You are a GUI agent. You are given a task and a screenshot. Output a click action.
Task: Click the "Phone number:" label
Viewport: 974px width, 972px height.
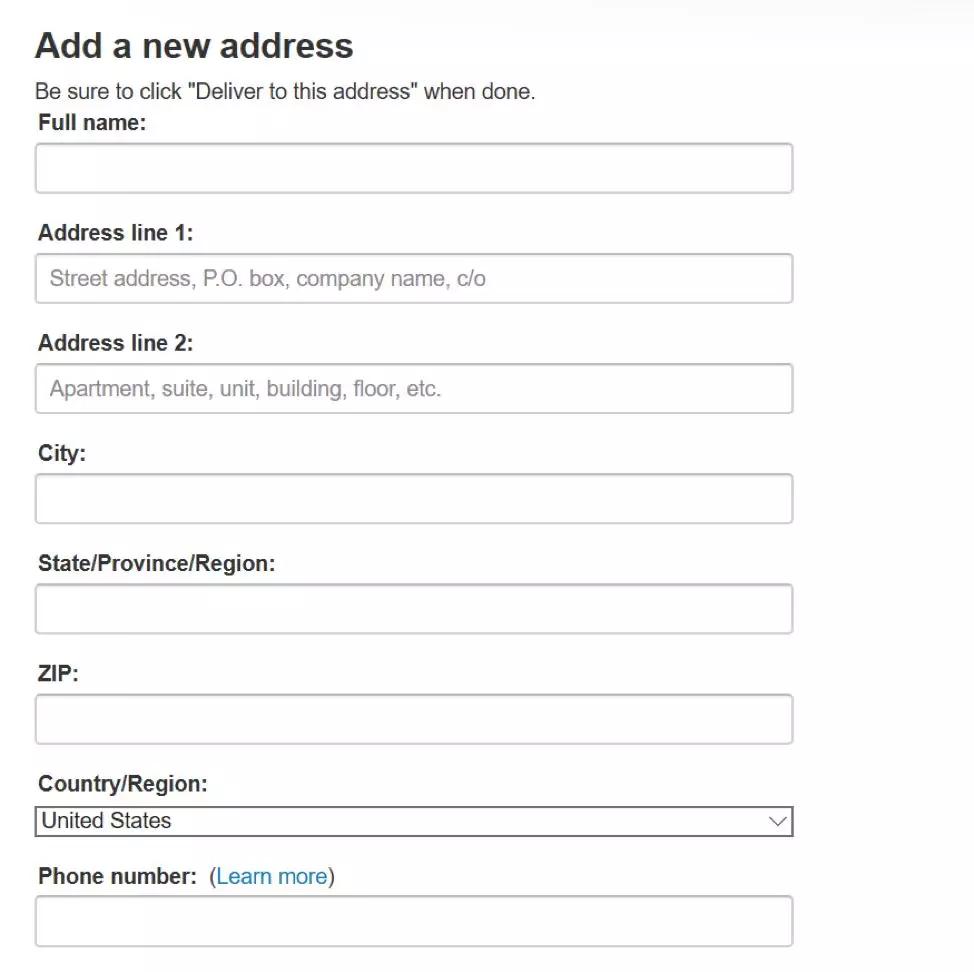point(117,877)
